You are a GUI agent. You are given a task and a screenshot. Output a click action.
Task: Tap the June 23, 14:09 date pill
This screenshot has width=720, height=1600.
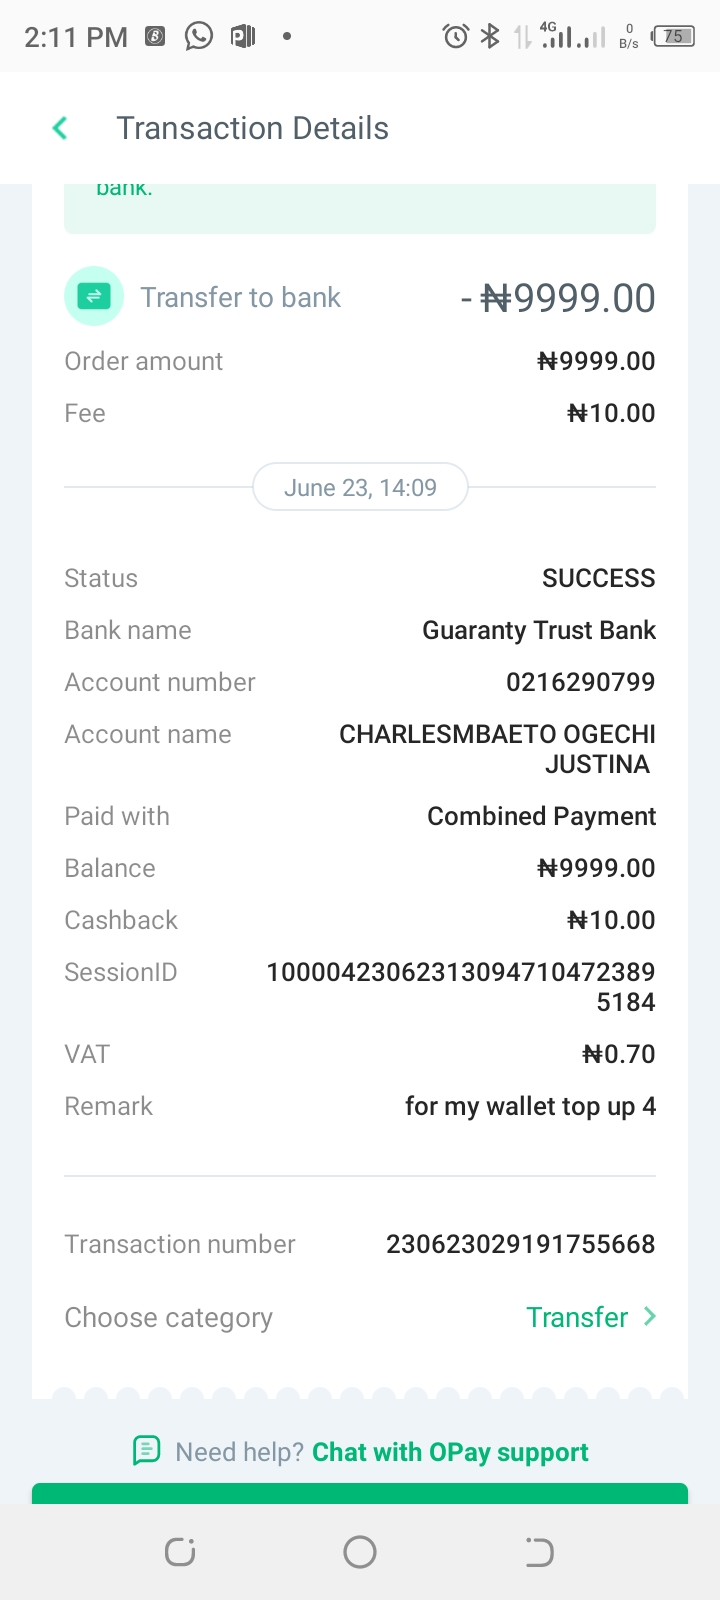(360, 487)
